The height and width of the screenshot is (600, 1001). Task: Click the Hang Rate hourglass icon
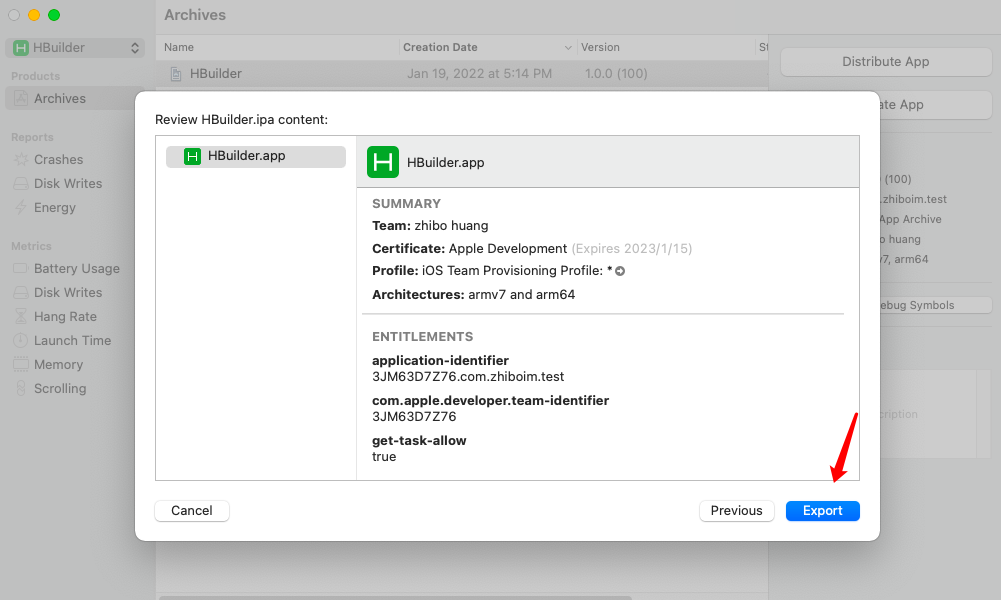pyautogui.click(x=21, y=317)
